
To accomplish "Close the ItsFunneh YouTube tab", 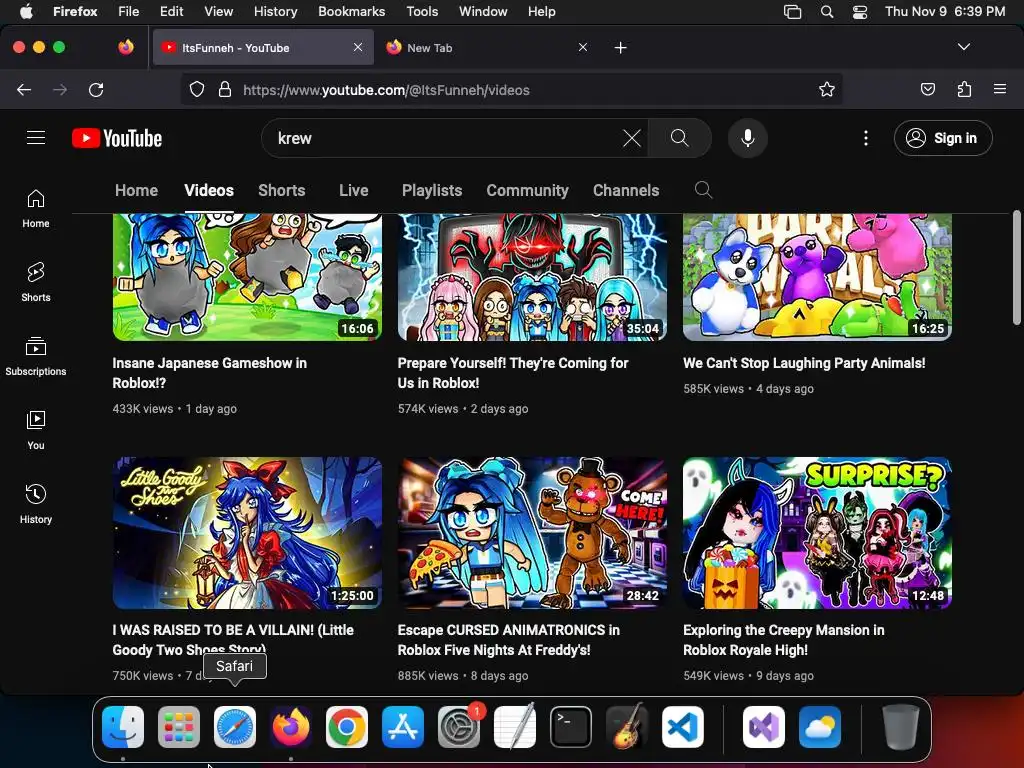I will (x=358, y=47).
